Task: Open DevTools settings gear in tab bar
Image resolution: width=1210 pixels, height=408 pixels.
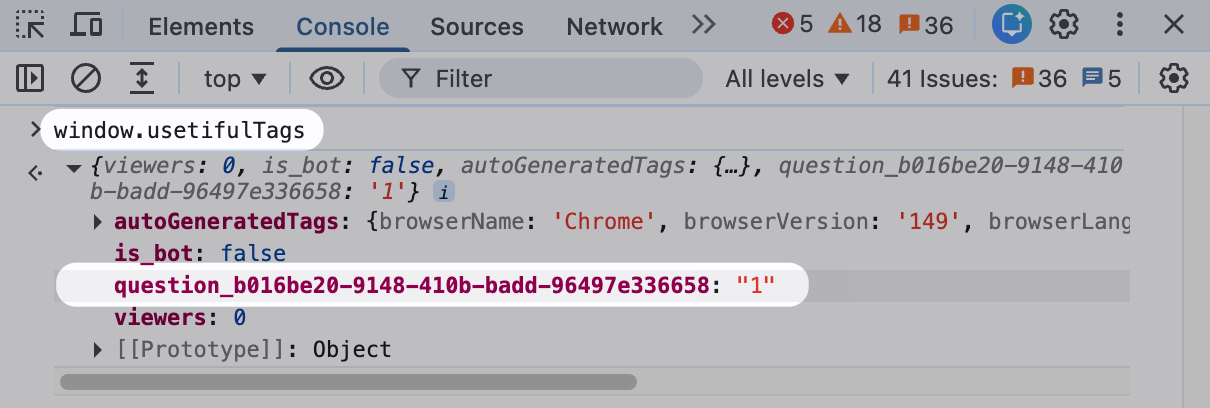Action: (1066, 25)
